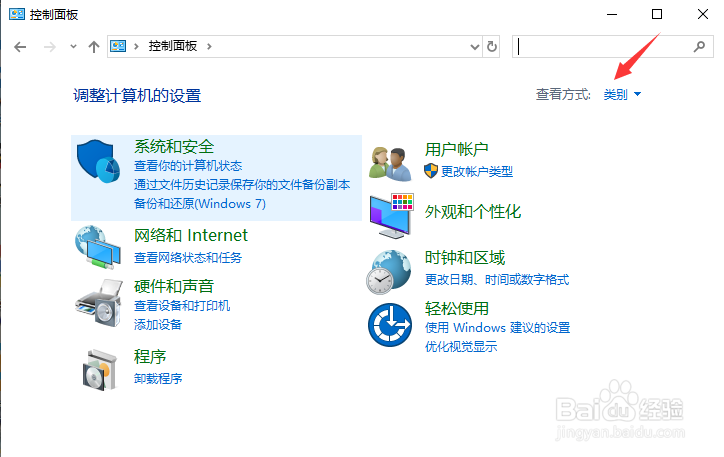The width and height of the screenshot is (724, 457).
Task: Click the System and Security shield icon
Action: click(x=98, y=162)
